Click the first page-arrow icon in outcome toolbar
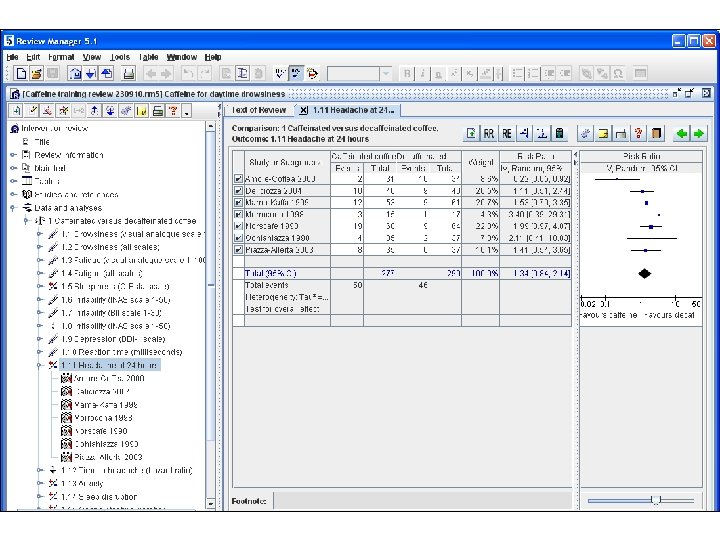The height and width of the screenshot is (540, 720). (471, 134)
